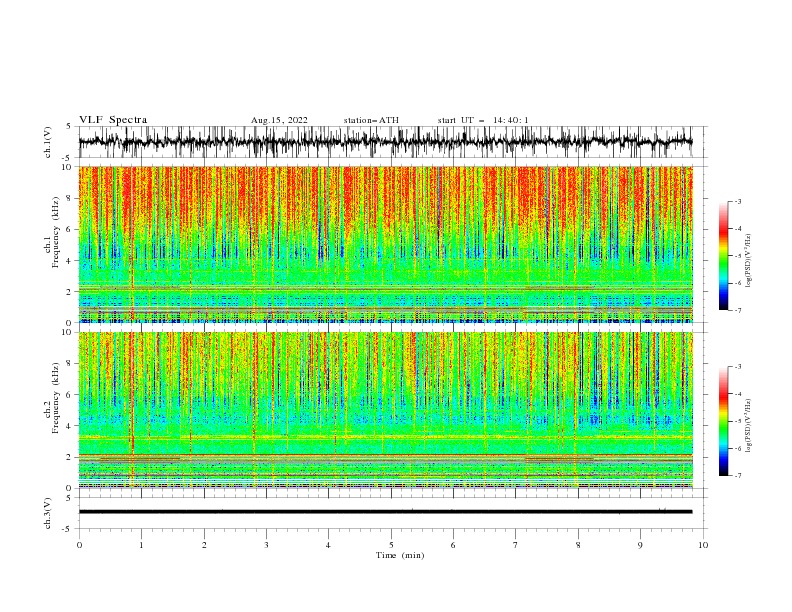Viewport: 792px width, 612px height.
Task: Click the time axis tick label '10'
Action: click(703, 545)
